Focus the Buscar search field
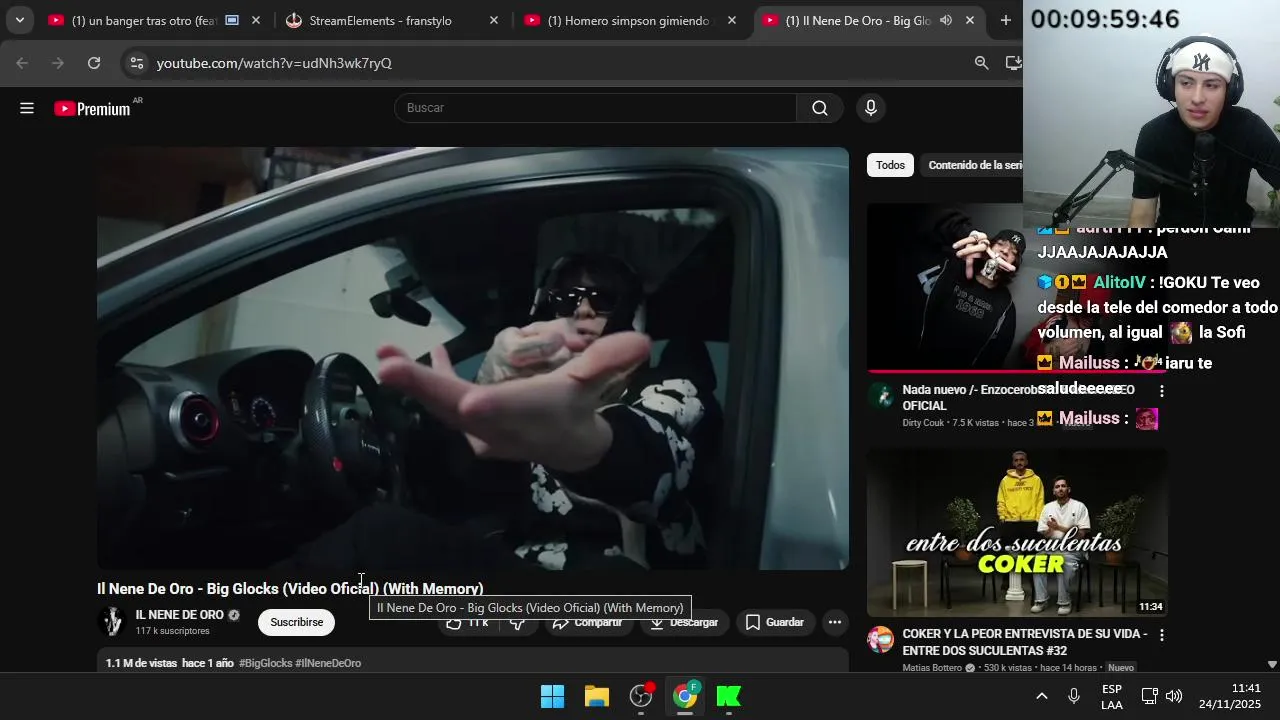 click(595, 108)
